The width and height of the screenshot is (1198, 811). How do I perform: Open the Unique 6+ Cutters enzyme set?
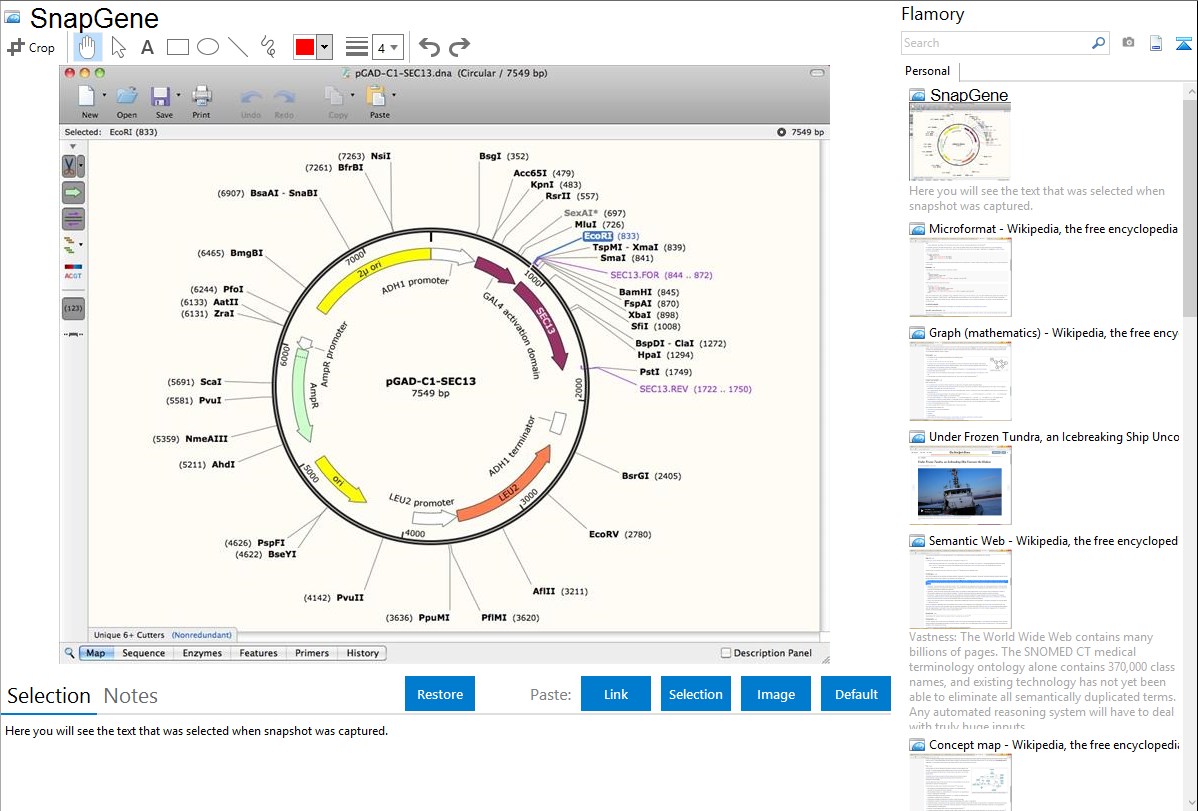click(162, 635)
